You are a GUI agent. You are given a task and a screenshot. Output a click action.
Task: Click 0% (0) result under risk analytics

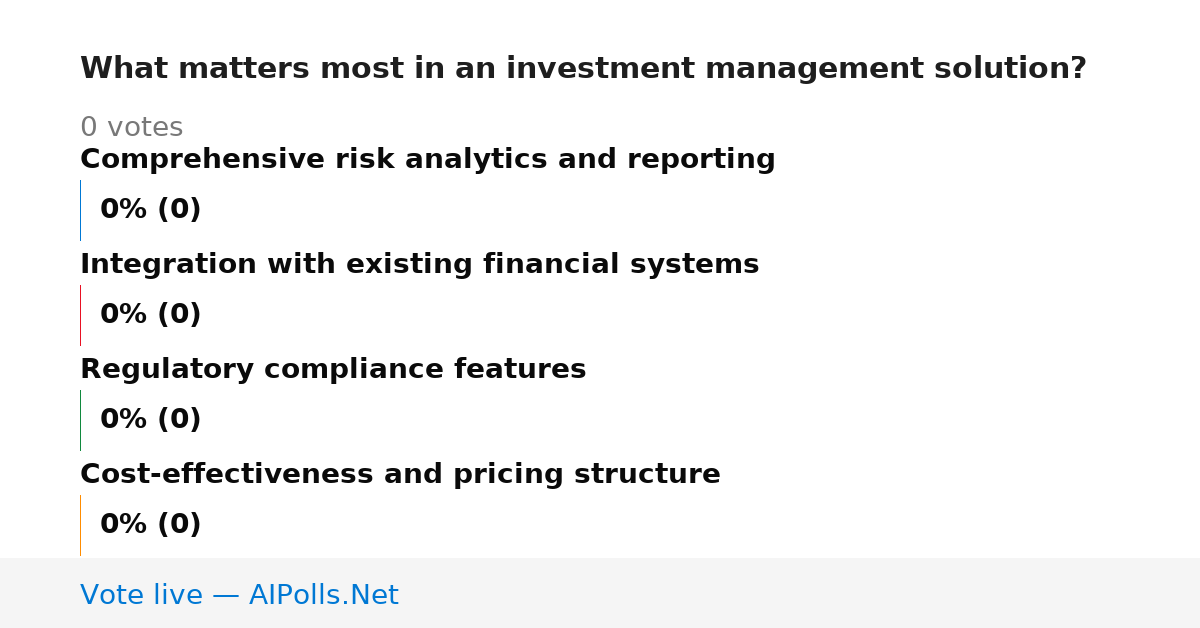(x=151, y=210)
